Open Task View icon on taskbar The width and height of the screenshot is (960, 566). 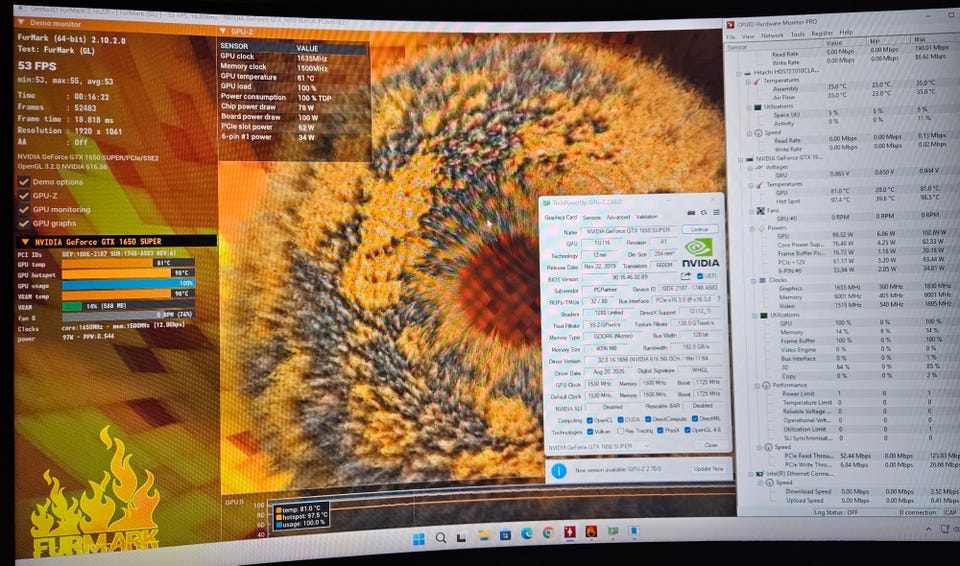click(x=461, y=537)
